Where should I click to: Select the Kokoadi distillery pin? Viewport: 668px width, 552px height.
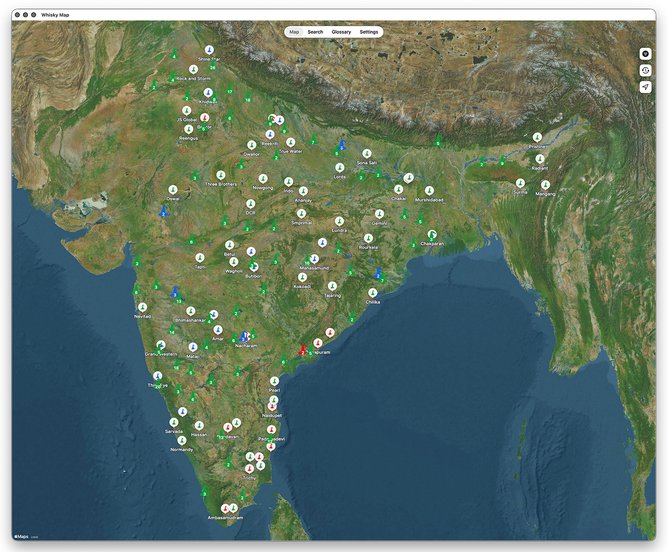pyautogui.click(x=302, y=278)
